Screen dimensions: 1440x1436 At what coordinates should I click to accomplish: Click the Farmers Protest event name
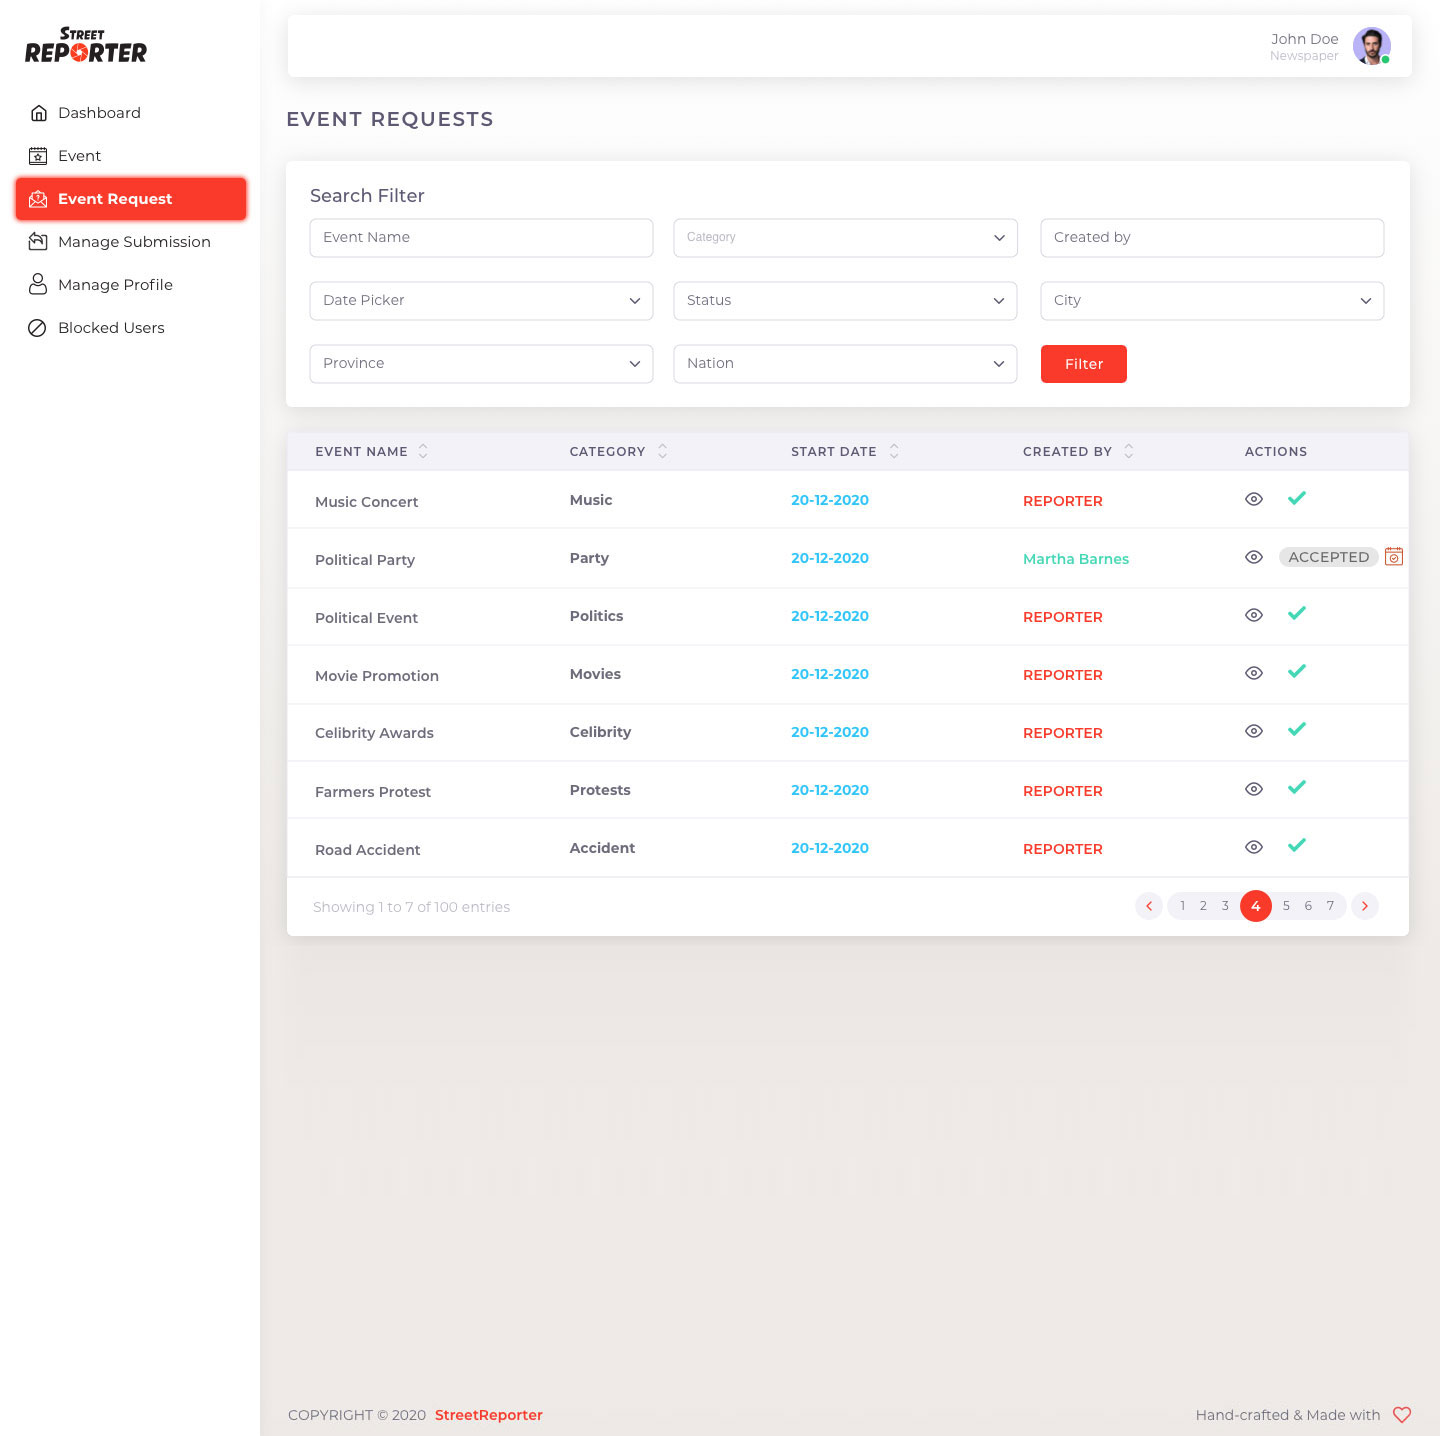[373, 792]
